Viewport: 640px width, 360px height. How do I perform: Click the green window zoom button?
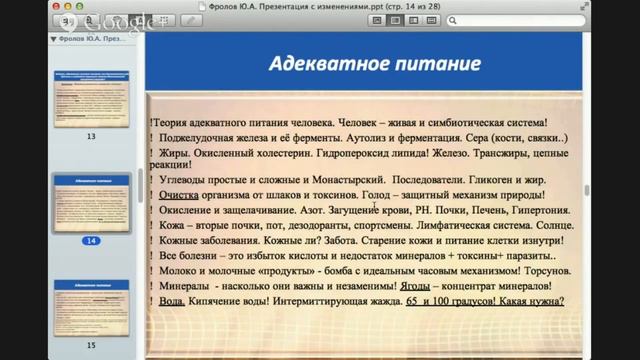tap(80, 6)
